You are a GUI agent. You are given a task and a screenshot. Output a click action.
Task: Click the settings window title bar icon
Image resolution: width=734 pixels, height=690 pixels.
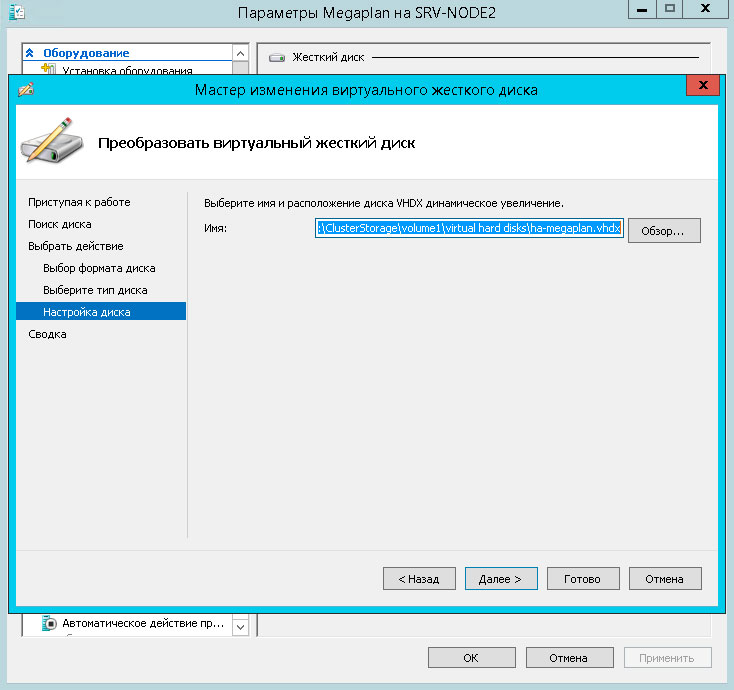(x=17, y=11)
